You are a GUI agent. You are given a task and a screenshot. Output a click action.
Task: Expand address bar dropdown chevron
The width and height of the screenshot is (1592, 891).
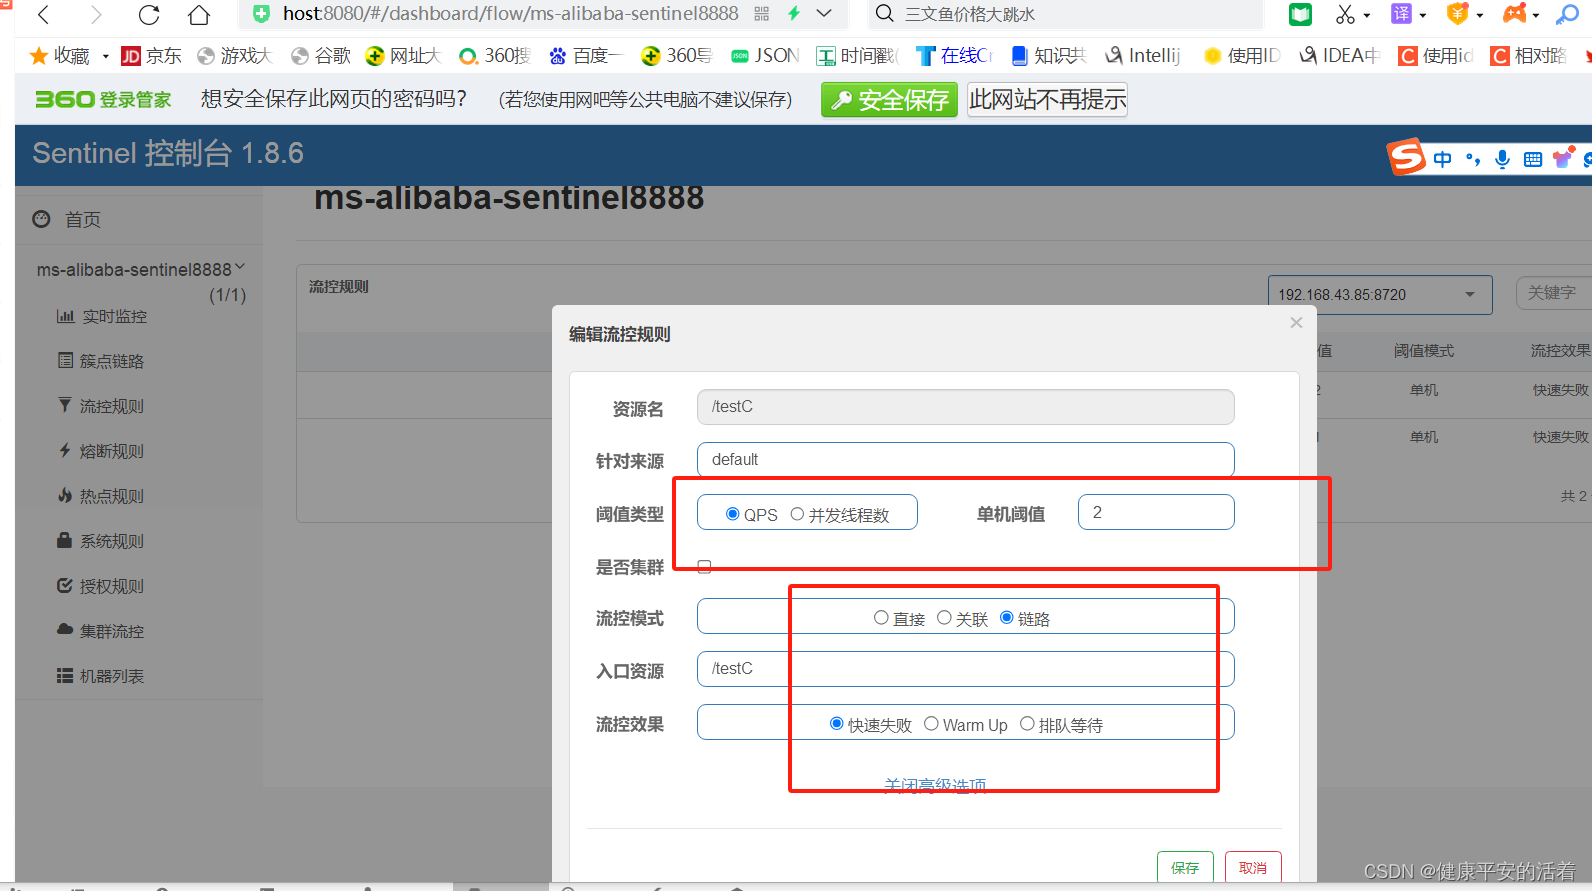824,13
